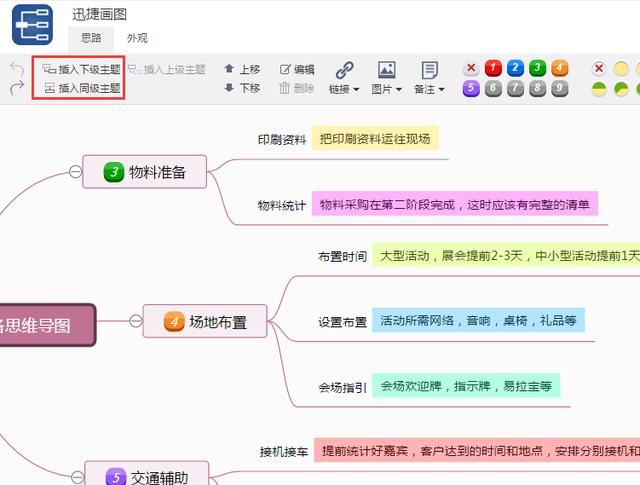640x485 pixels.
Task: Select the green priority 3 icon
Action: [537, 68]
